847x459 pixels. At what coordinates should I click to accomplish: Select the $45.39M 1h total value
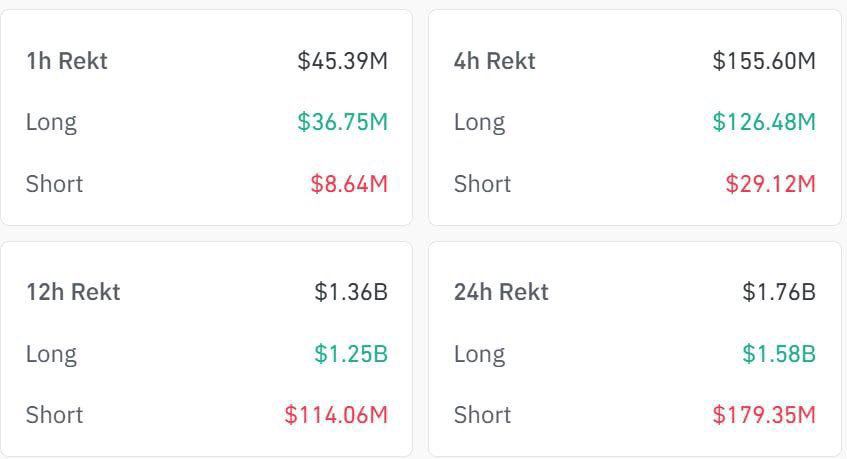tap(342, 61)
